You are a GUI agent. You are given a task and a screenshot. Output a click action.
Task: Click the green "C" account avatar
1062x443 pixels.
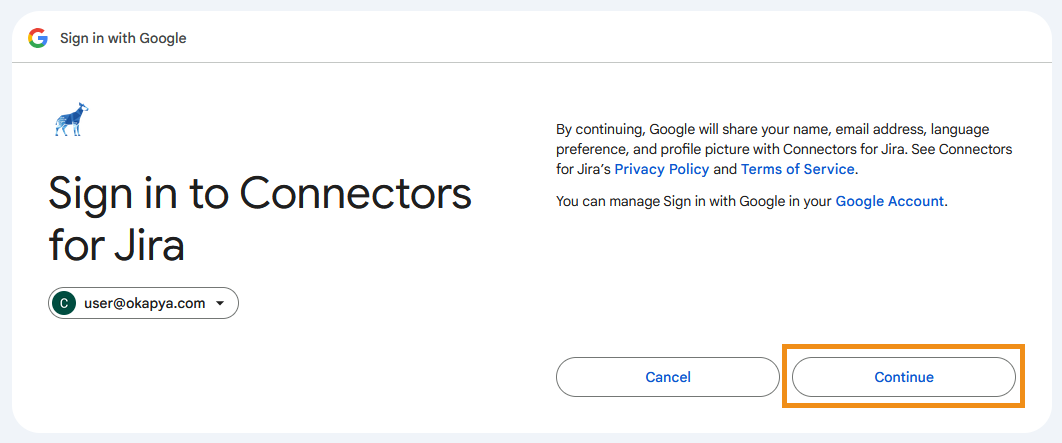[65, 304]
